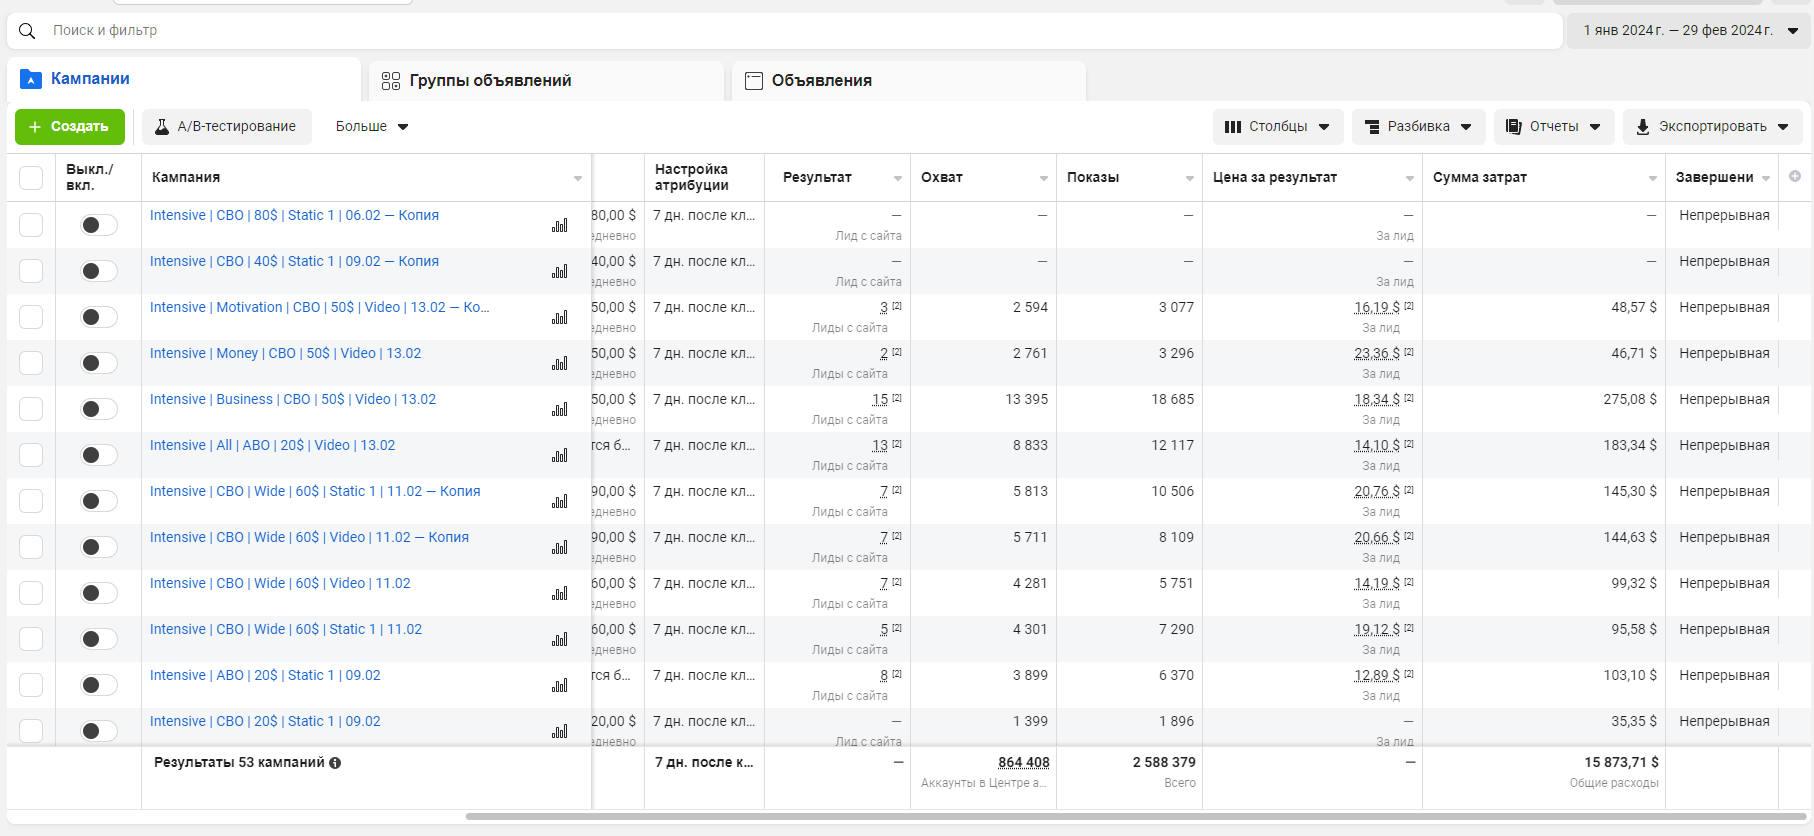The width and height of the screenshot is (1814, 836).
Task: Open chart for Intensive Money CBO 50$ Video campaign
Action: coord(560,364)
